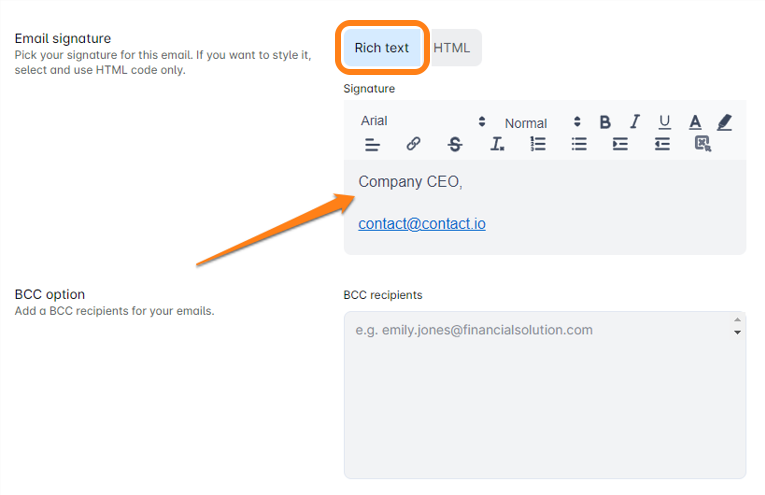Insert a link with the chain icon

tap(413, 144)
